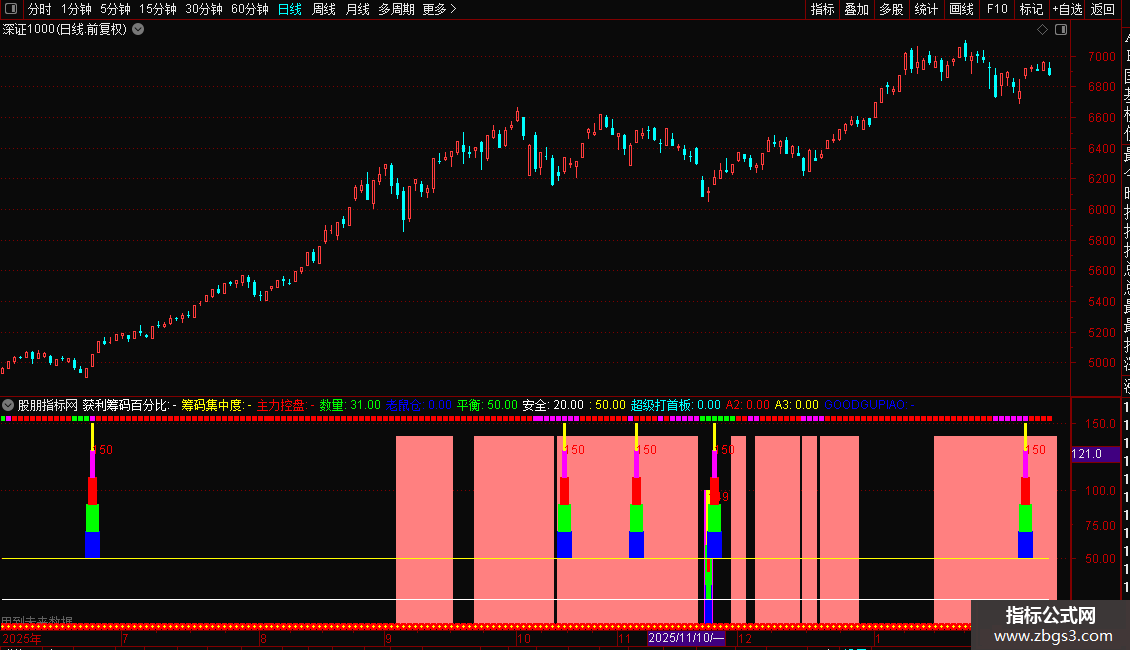1130x650 pixels.
Task: Toggle the left sidebar panel icon
Action: coord(11,9)
